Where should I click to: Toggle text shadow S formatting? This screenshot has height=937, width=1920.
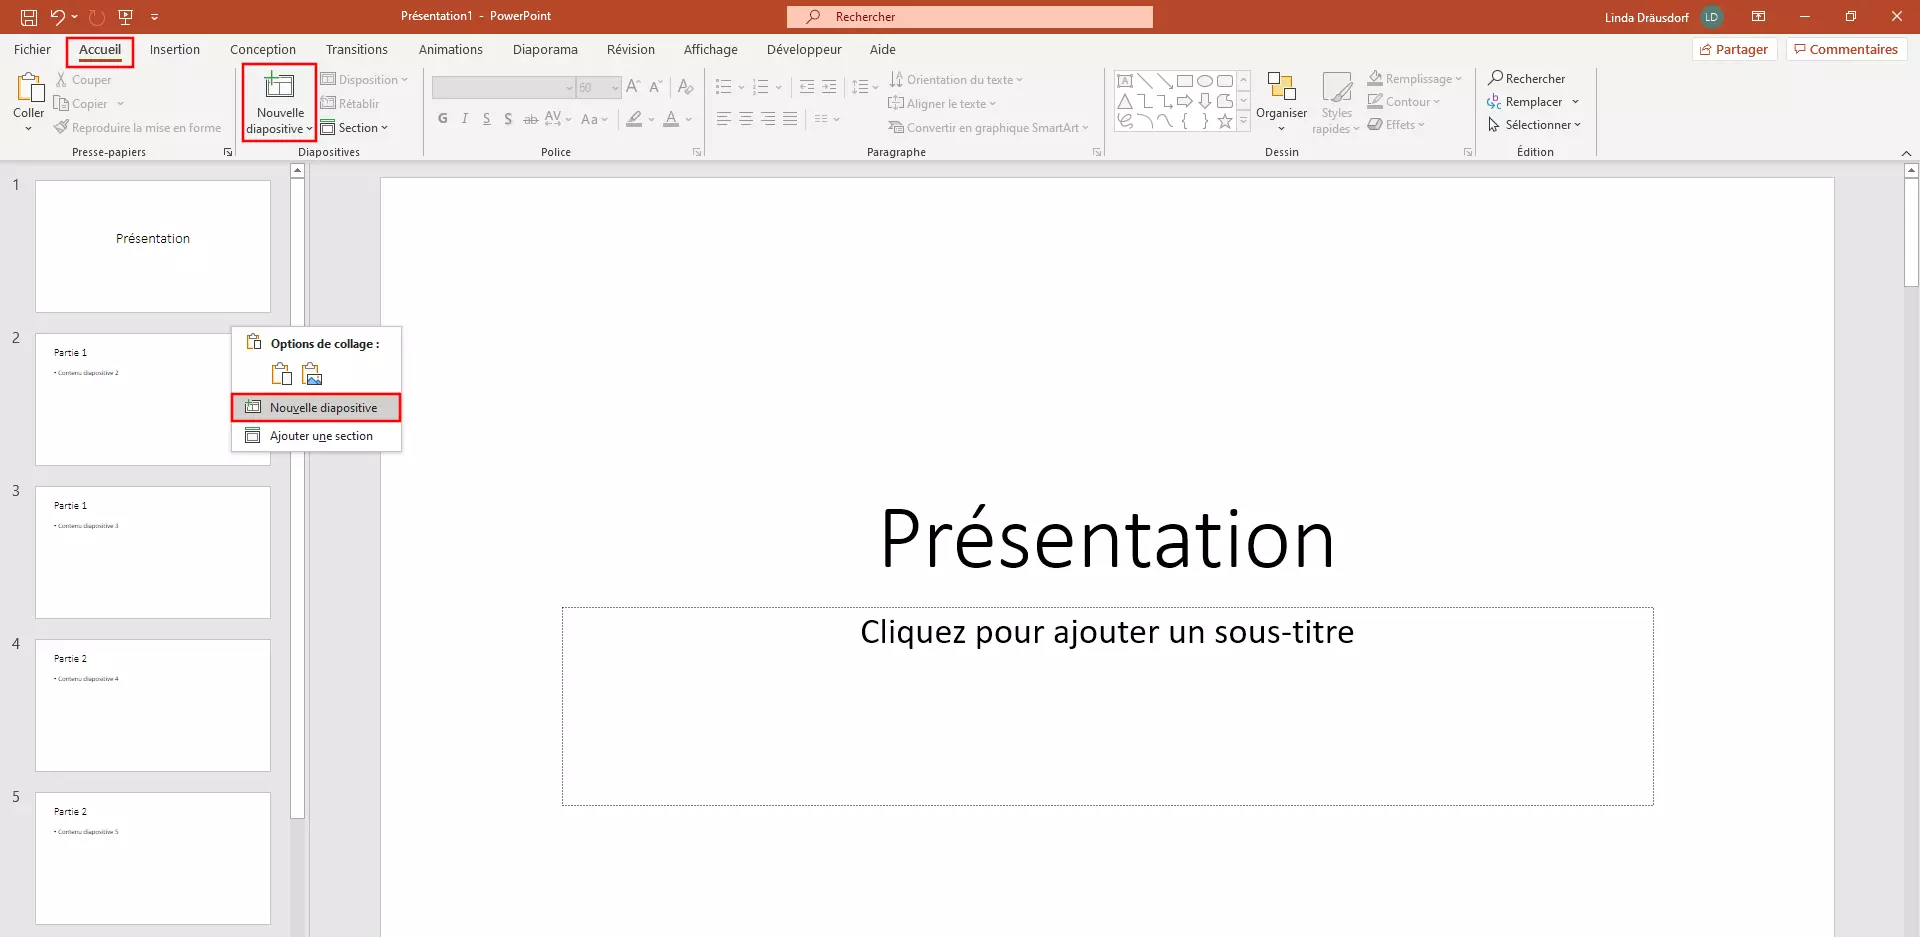click(x=508, y=119)
